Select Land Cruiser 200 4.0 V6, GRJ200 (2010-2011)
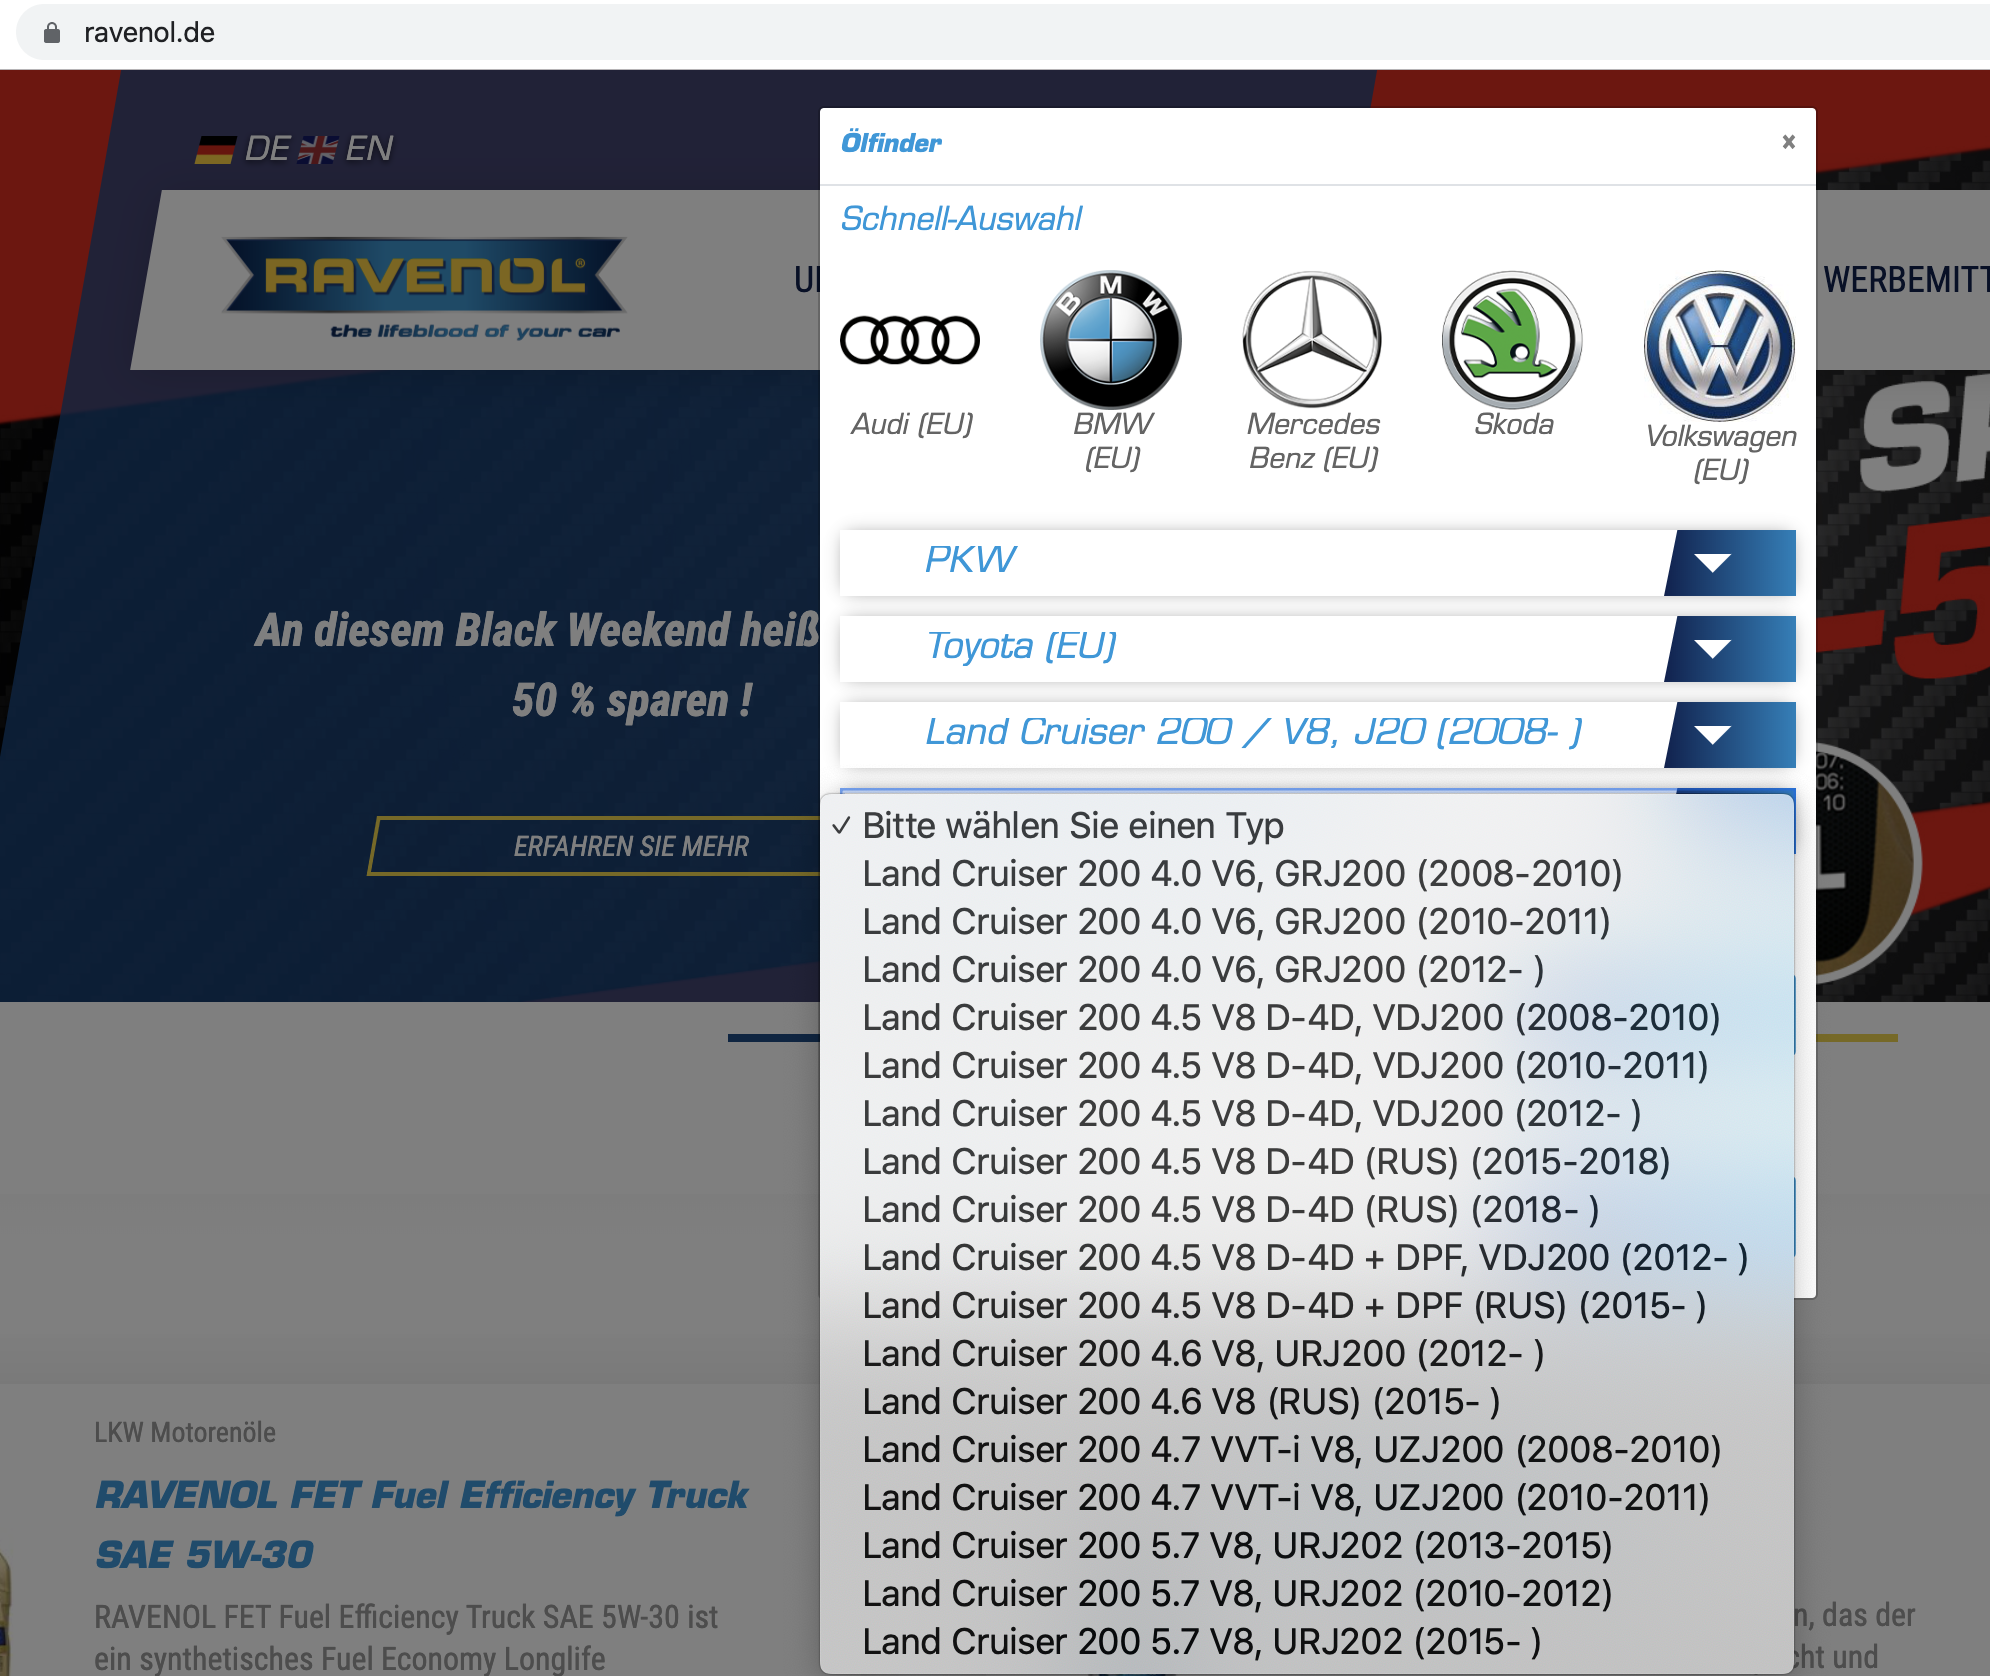1990x1676 pixels. point(1306,922)
